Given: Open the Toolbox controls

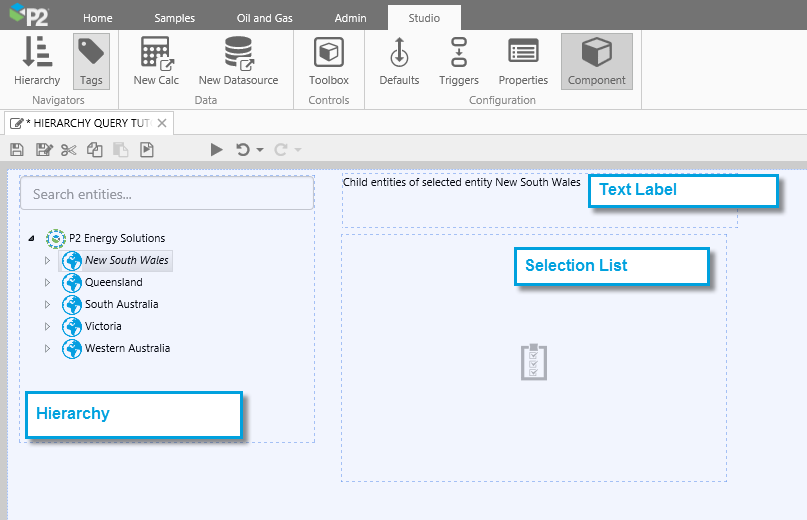Looking at the screenshot, I should click(329, 61).
